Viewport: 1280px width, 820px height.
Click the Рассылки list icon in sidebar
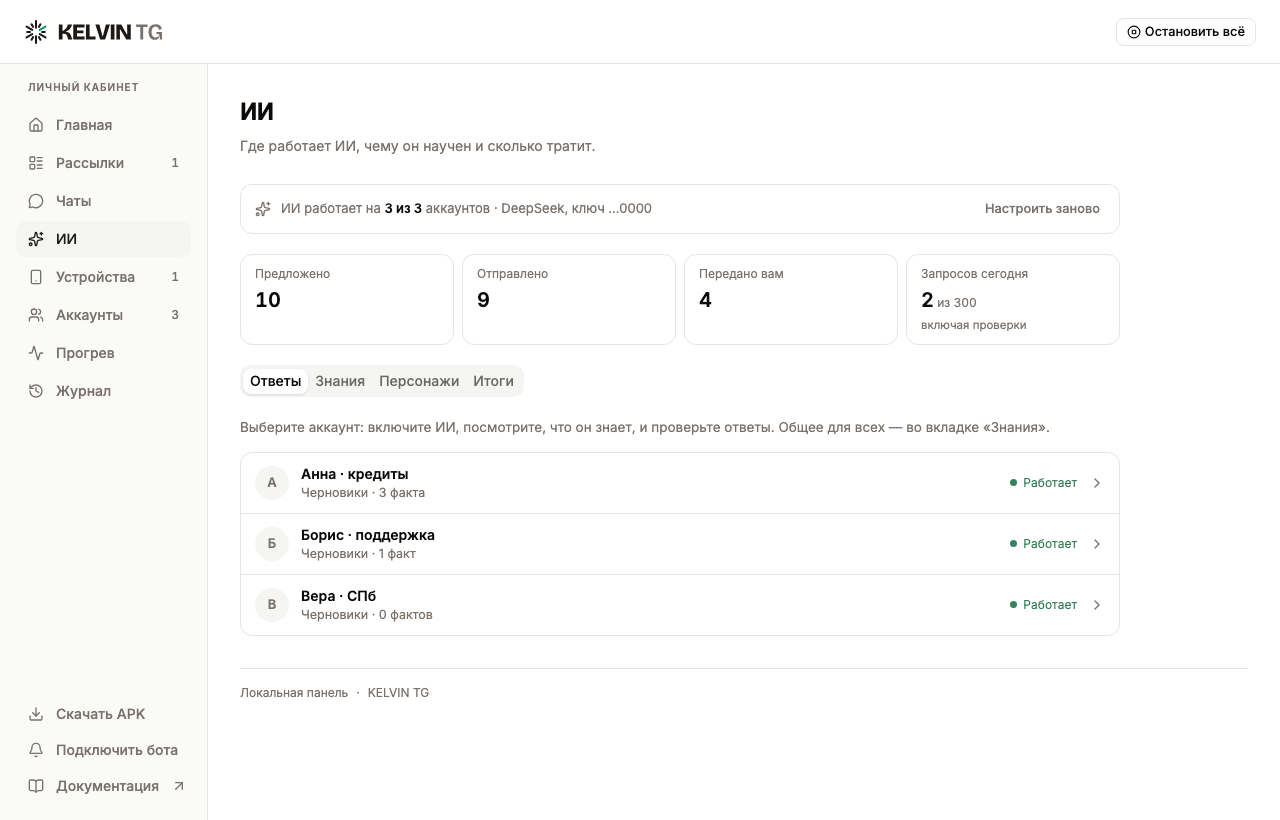pos(36,163)
